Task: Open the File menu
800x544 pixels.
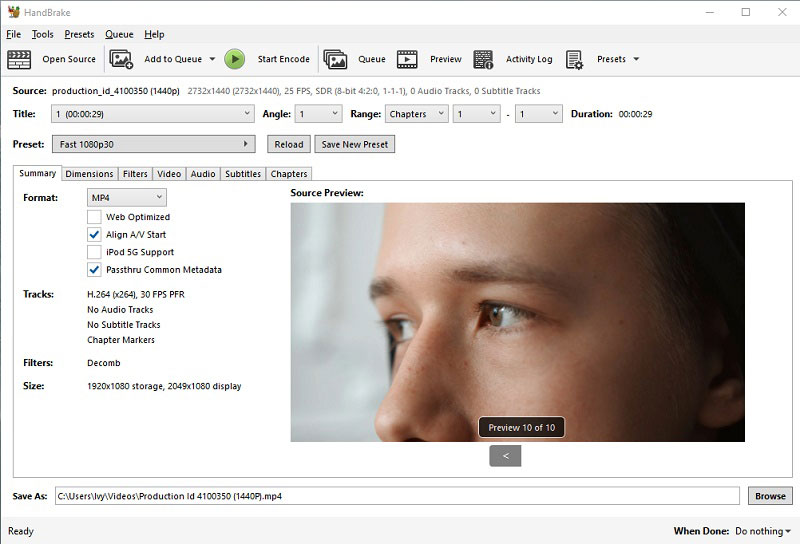Action: tap(13, 34)
